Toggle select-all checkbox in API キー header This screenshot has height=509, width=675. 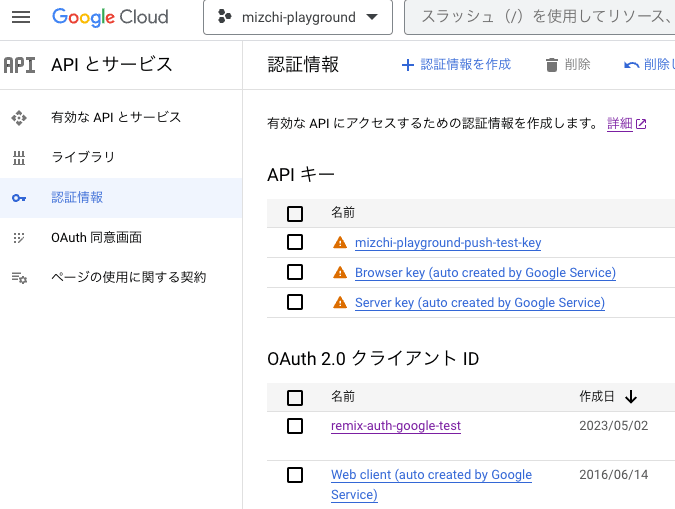295,214
